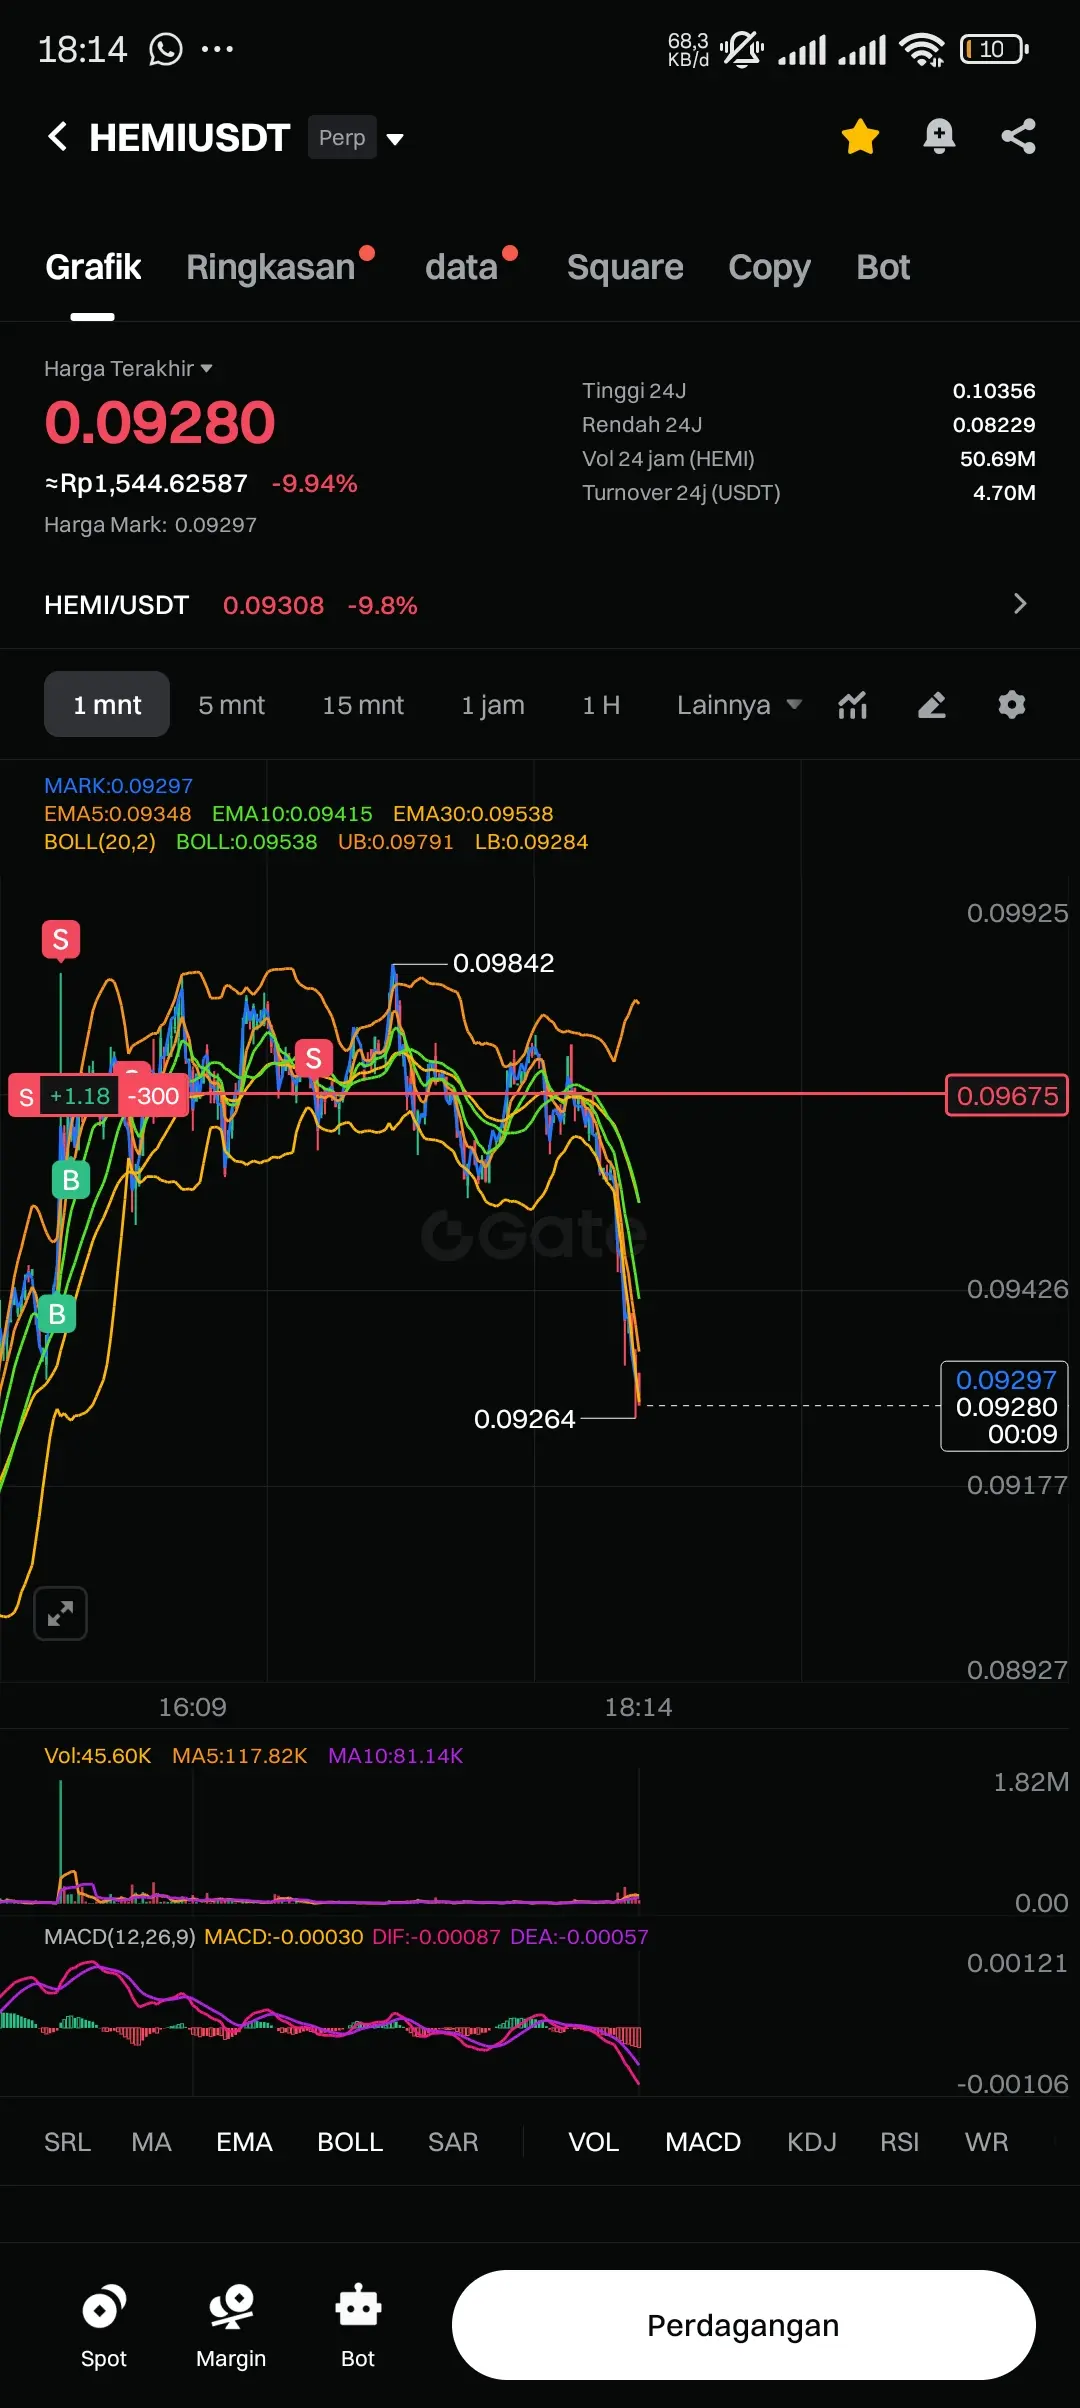Open Spot trading icon

(104, 2326)
